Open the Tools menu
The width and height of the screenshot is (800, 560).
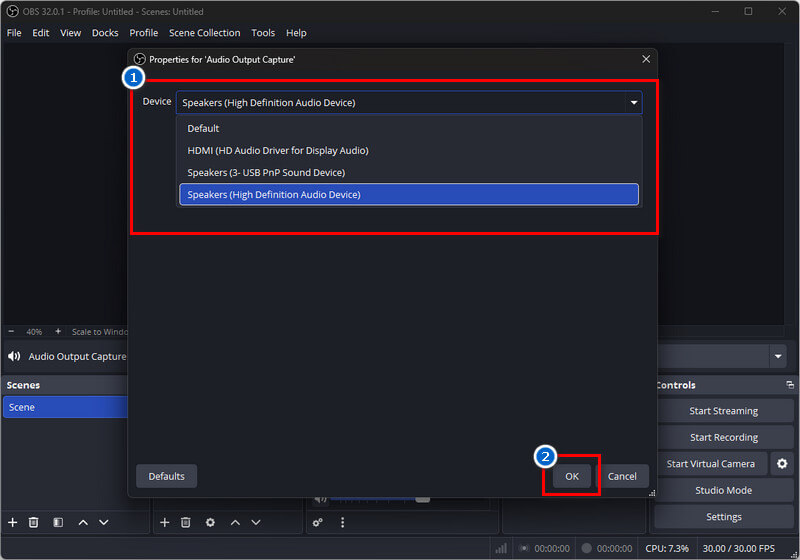[x=263, y=33]
